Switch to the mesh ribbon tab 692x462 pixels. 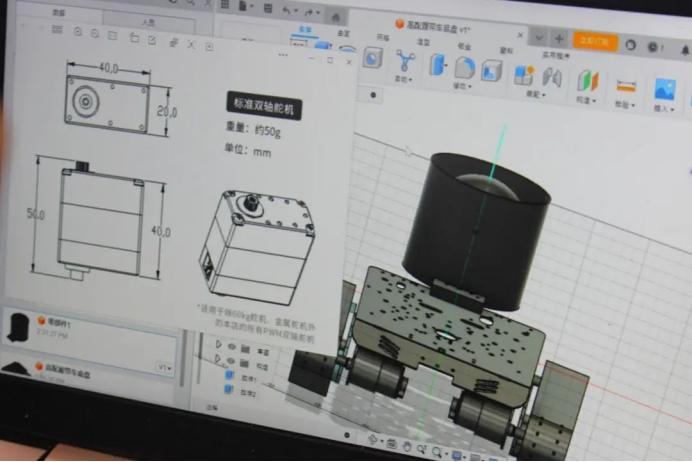coord(383,38)
